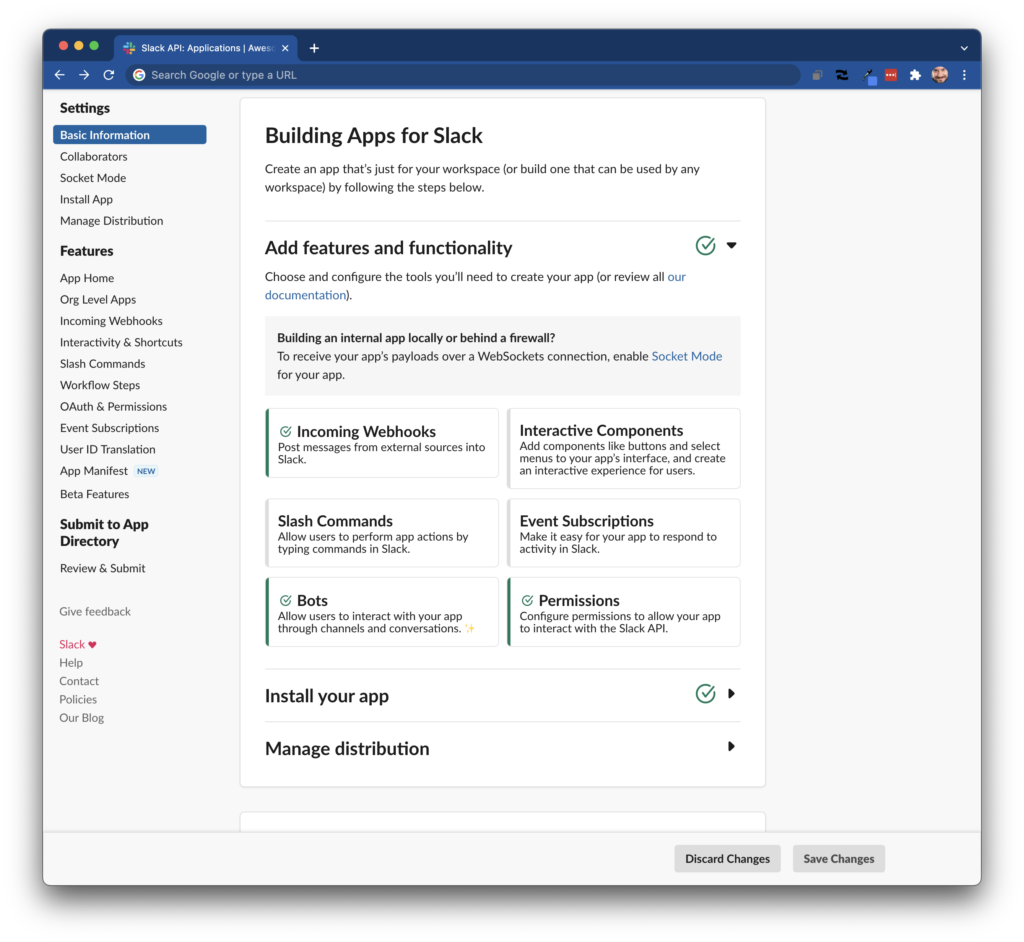This screenshot has width=1024, height=942.
Task: Click the Save Changes button
Action: click(x=839, y=858)
